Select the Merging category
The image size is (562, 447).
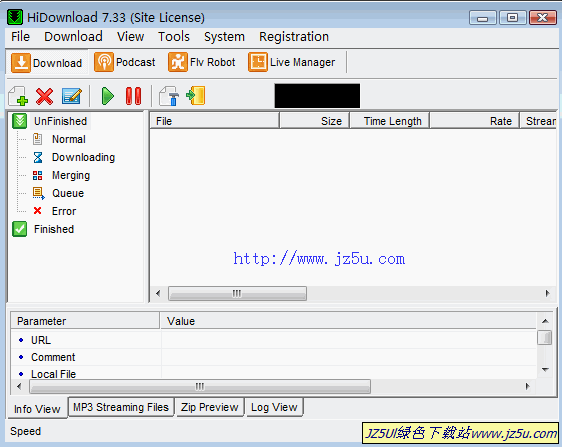[x=71, y=175]
